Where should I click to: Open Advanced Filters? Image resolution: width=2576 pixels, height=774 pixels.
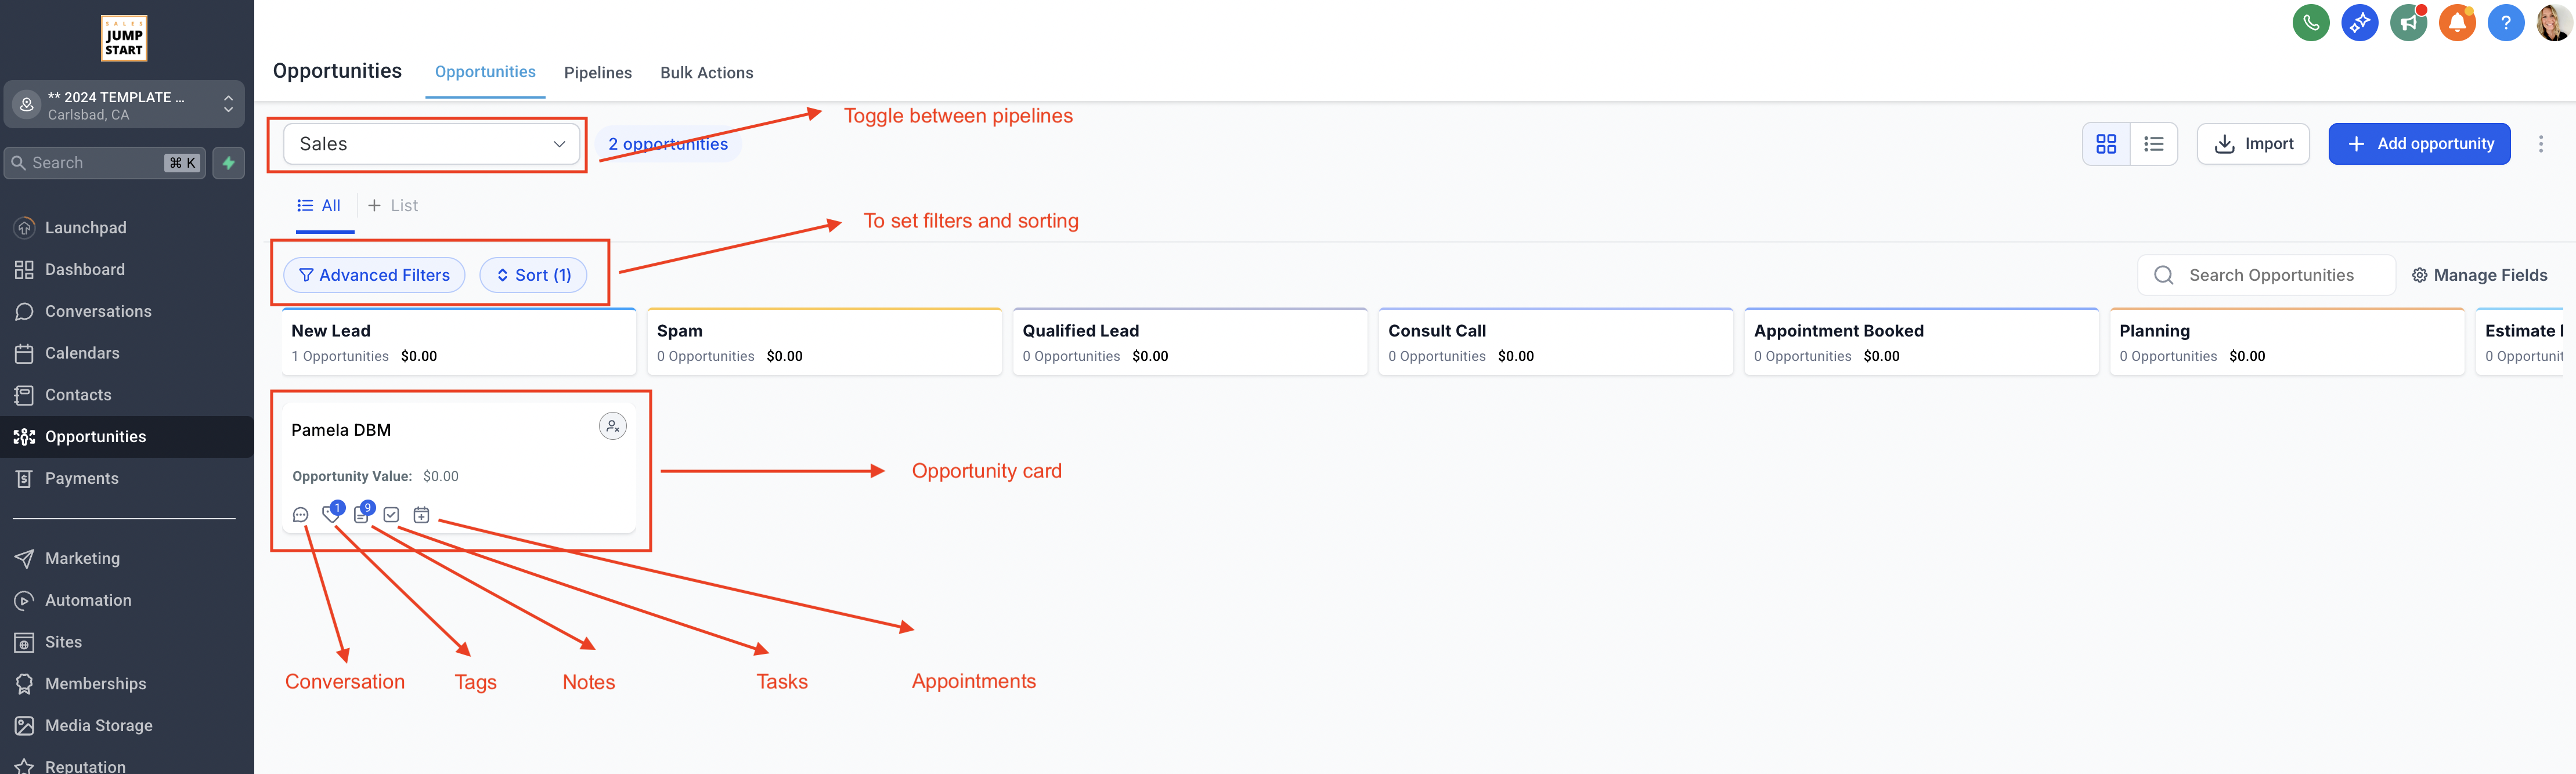click(374, 275)
